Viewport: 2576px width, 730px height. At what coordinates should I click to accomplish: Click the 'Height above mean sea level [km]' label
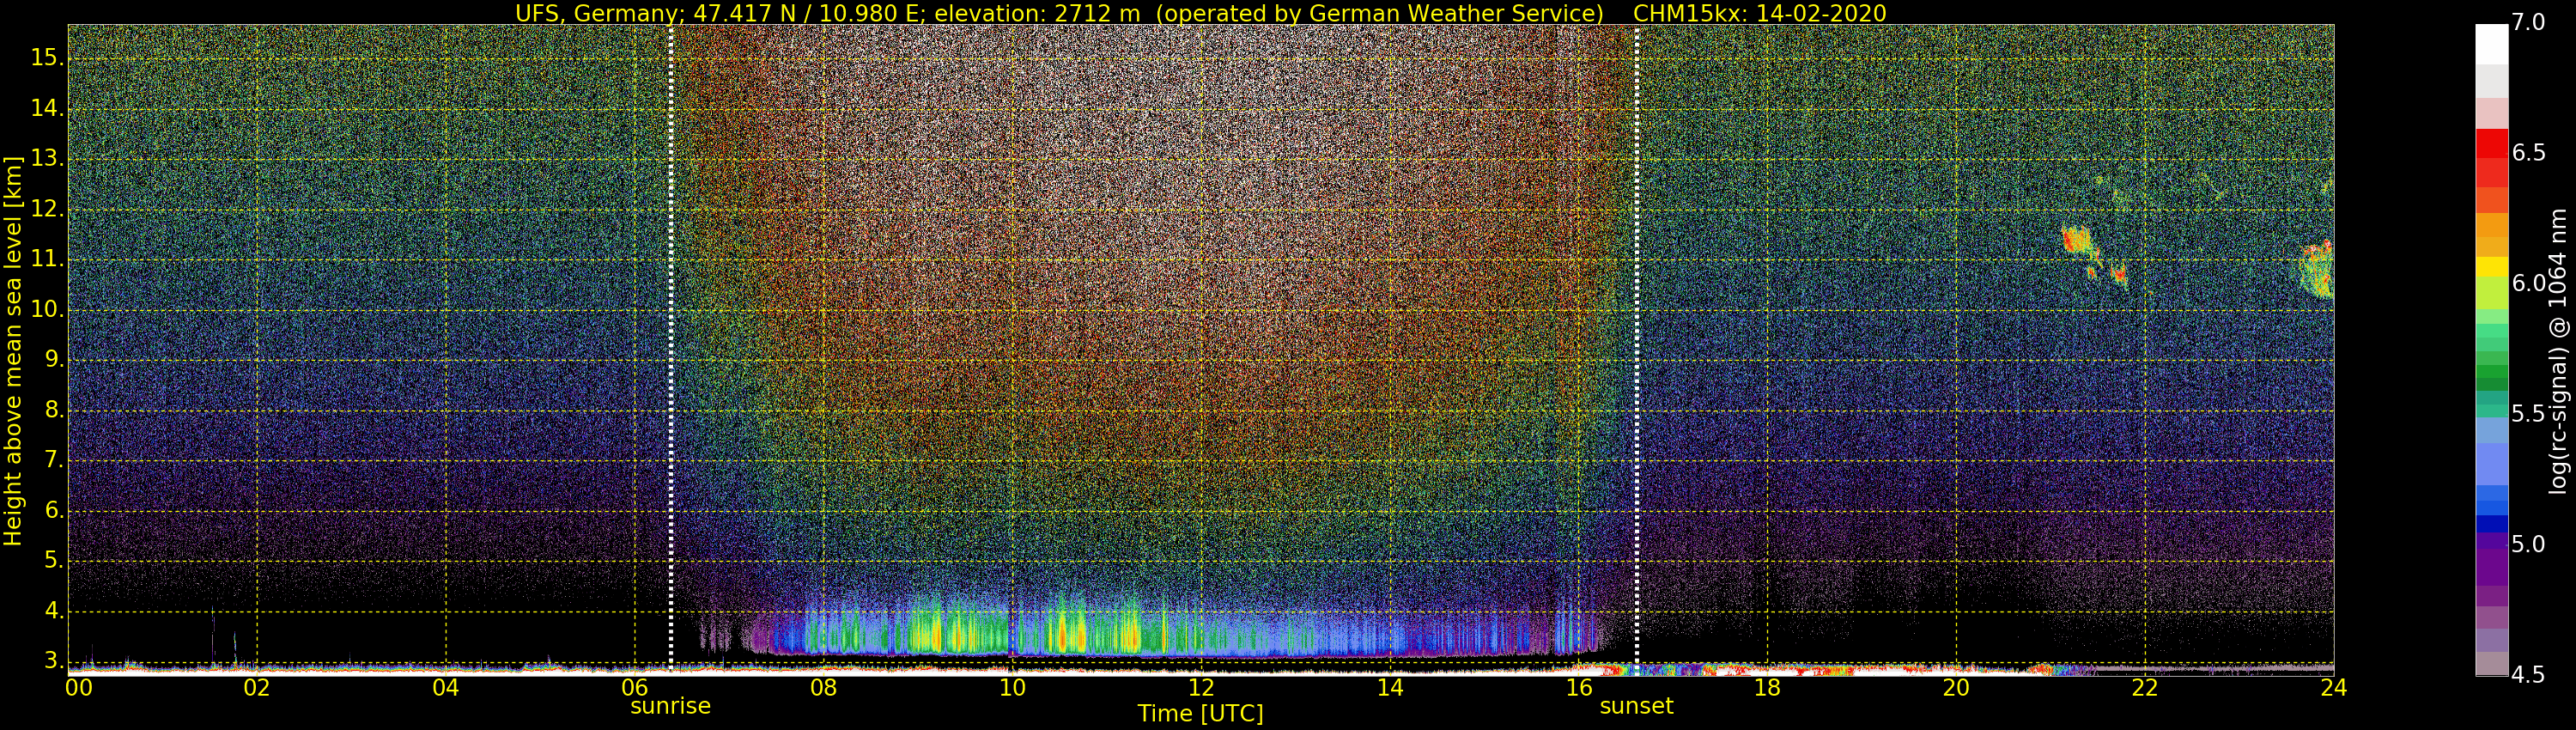13,350
